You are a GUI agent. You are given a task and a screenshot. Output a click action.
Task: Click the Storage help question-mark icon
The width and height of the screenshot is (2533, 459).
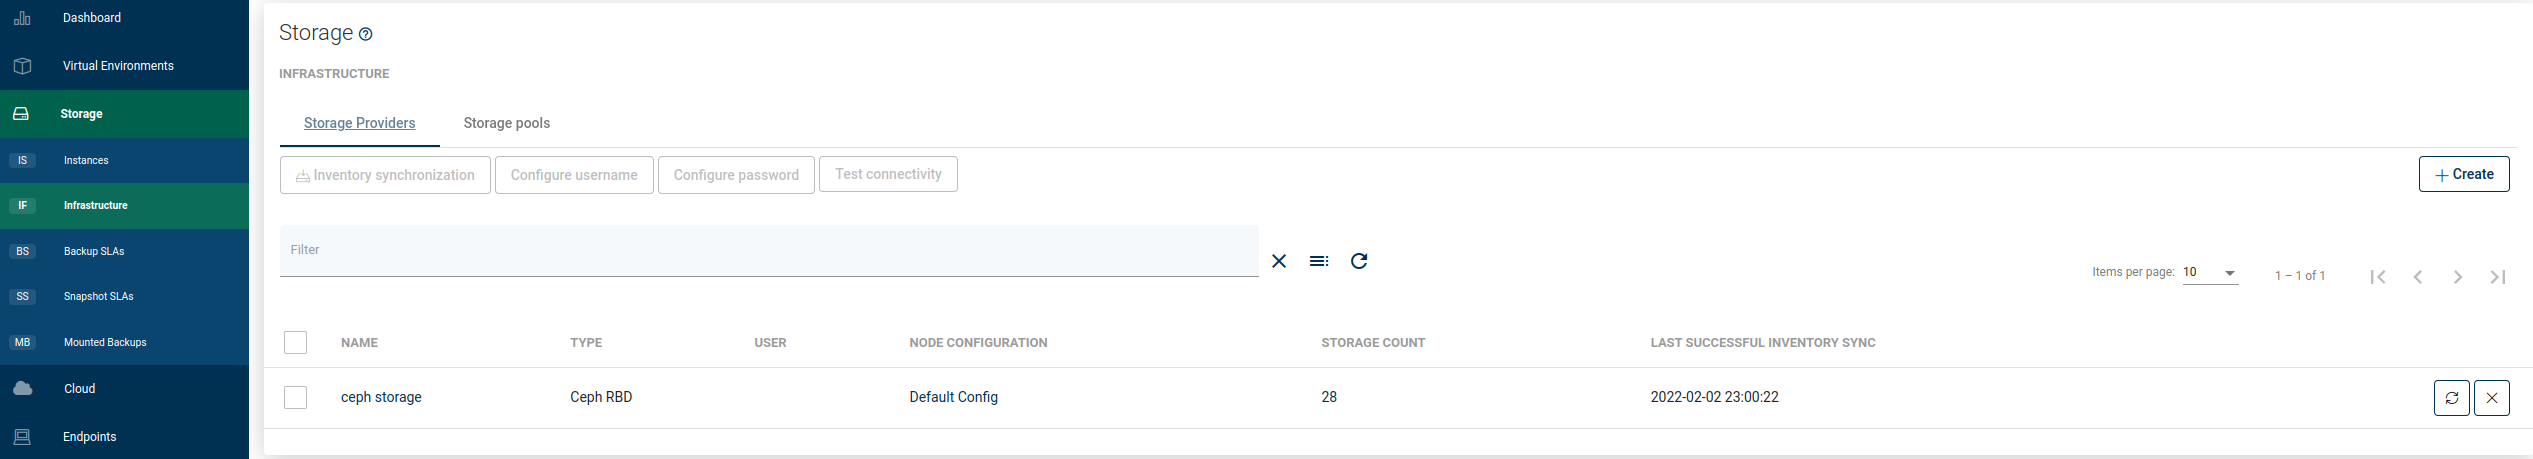click(x=366, y=34)
